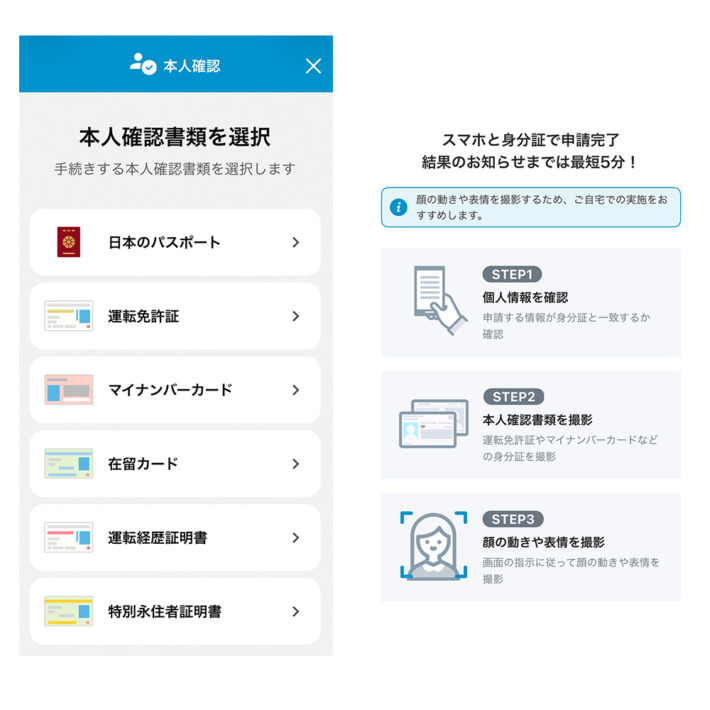Click the person-check icon in the header
710x710 pixels.
[143, 64]
